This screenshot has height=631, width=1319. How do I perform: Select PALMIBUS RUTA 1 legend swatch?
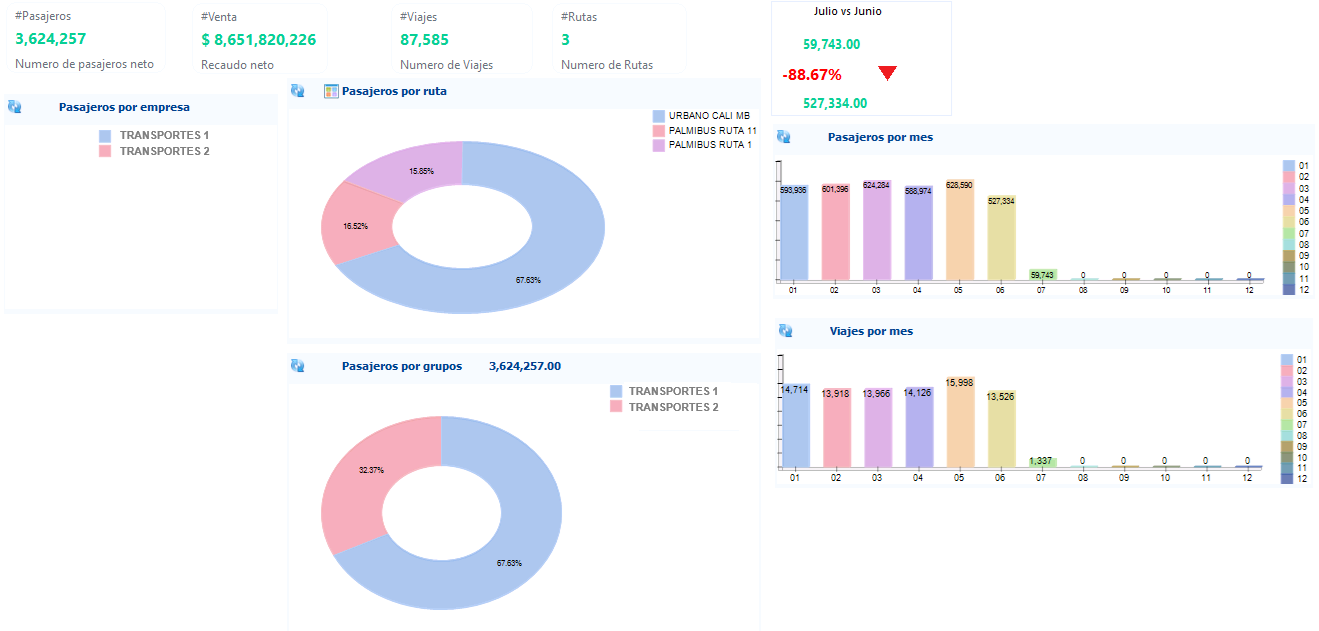[658, 145]
